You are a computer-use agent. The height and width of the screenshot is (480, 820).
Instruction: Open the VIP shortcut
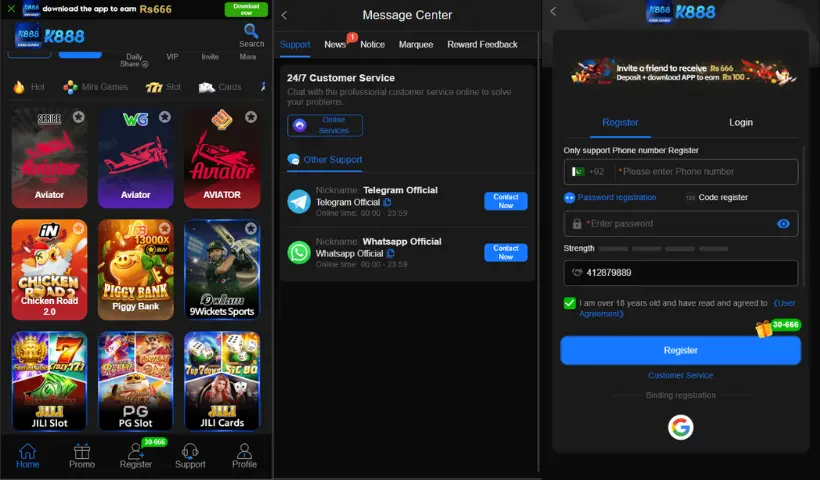[172, 56]
